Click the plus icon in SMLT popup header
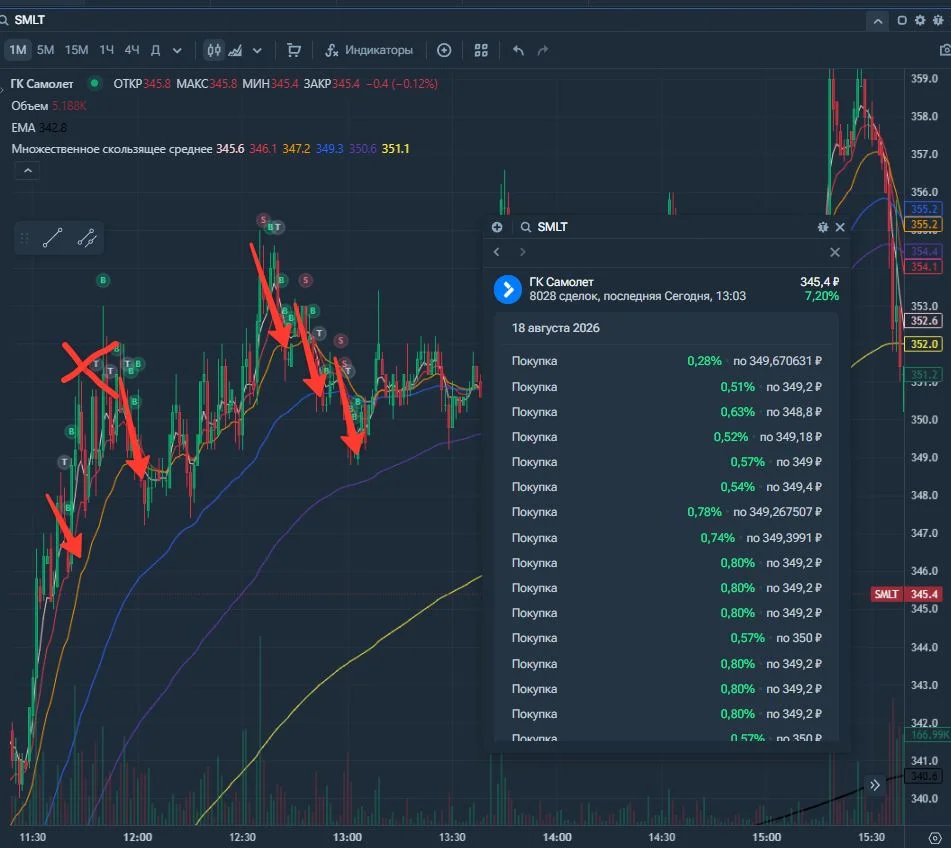This screenshot has height=848, width=951. click(x=497, y=227)
